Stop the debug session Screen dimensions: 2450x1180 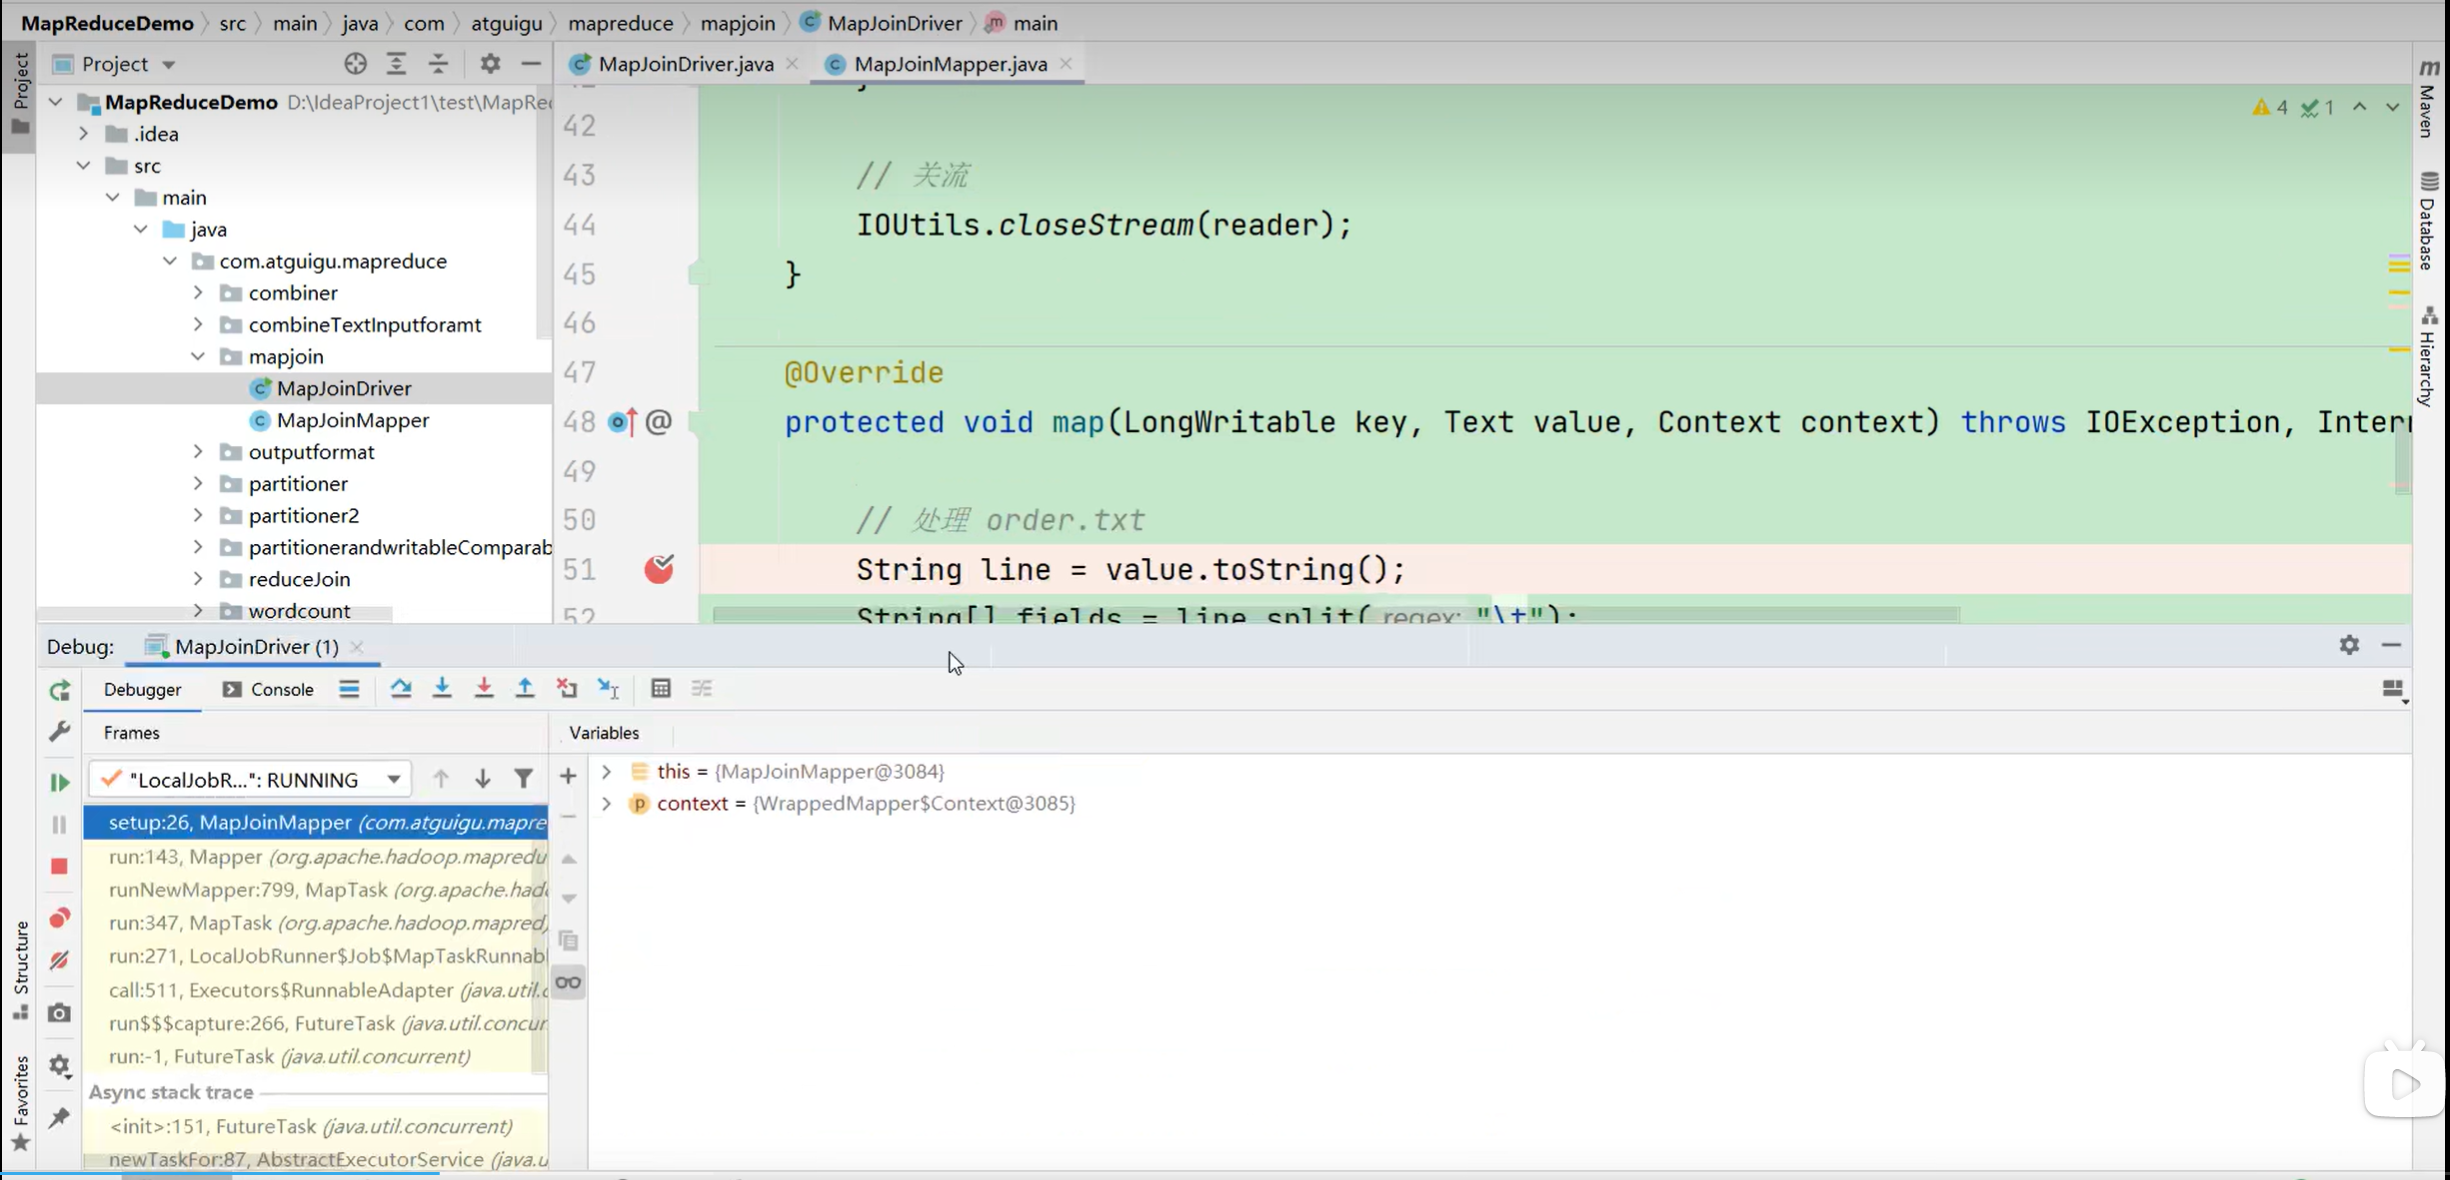(x=60, y=866)
